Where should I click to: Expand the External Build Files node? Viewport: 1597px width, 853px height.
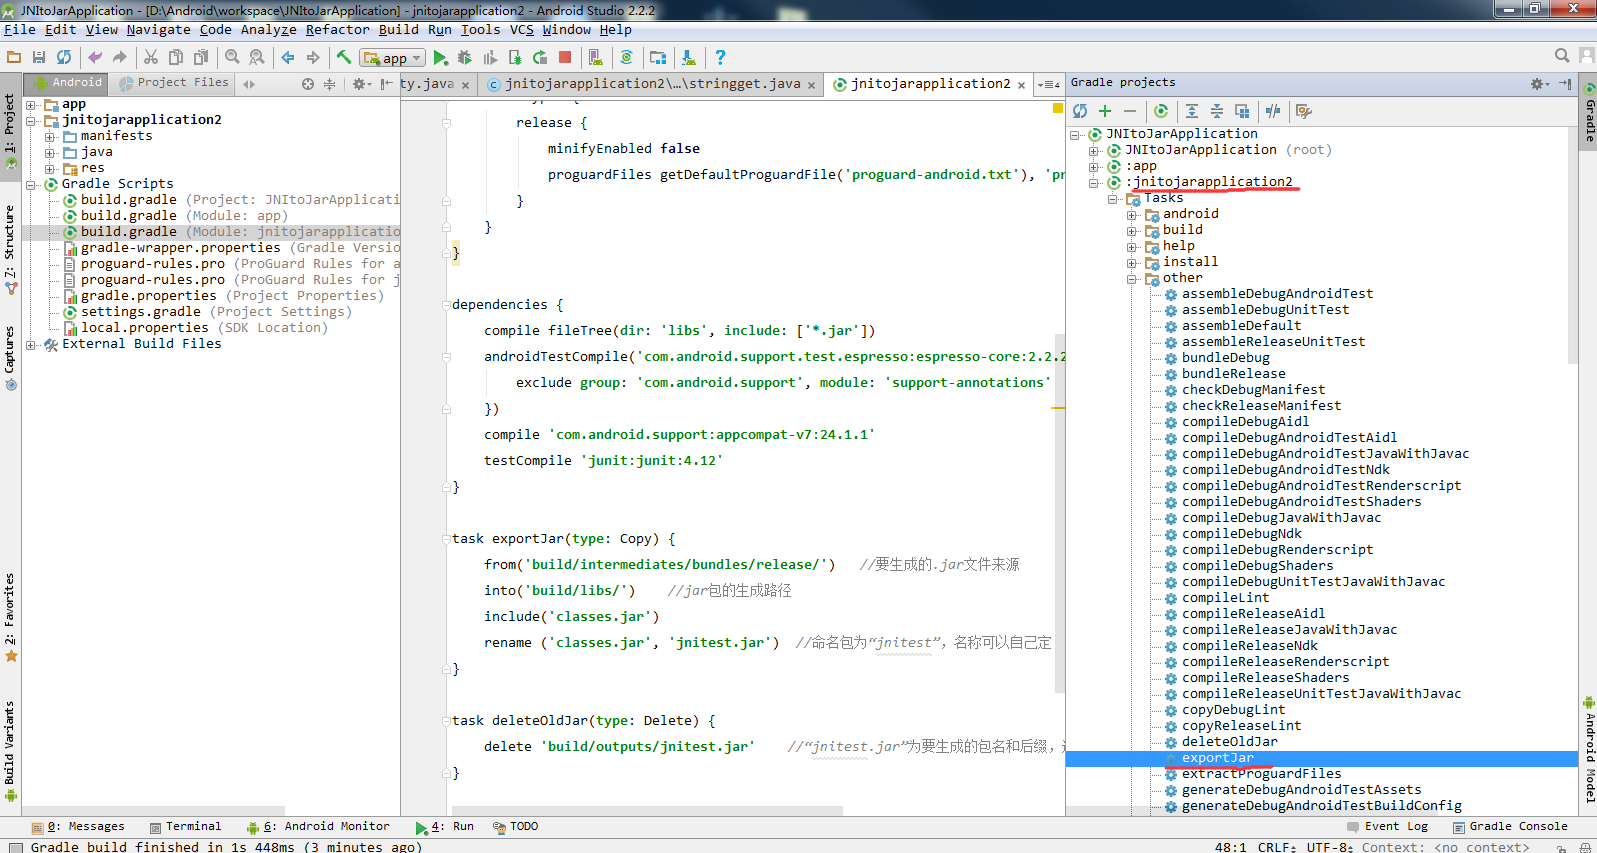[x=31, y=344]
